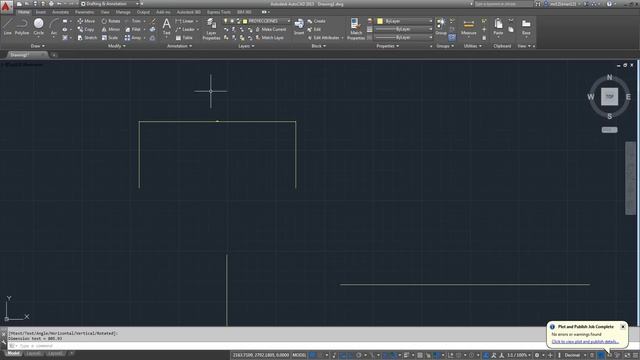Toggle MODEL space button in status bar
The image size is (640, 360).
coord(299,355)
